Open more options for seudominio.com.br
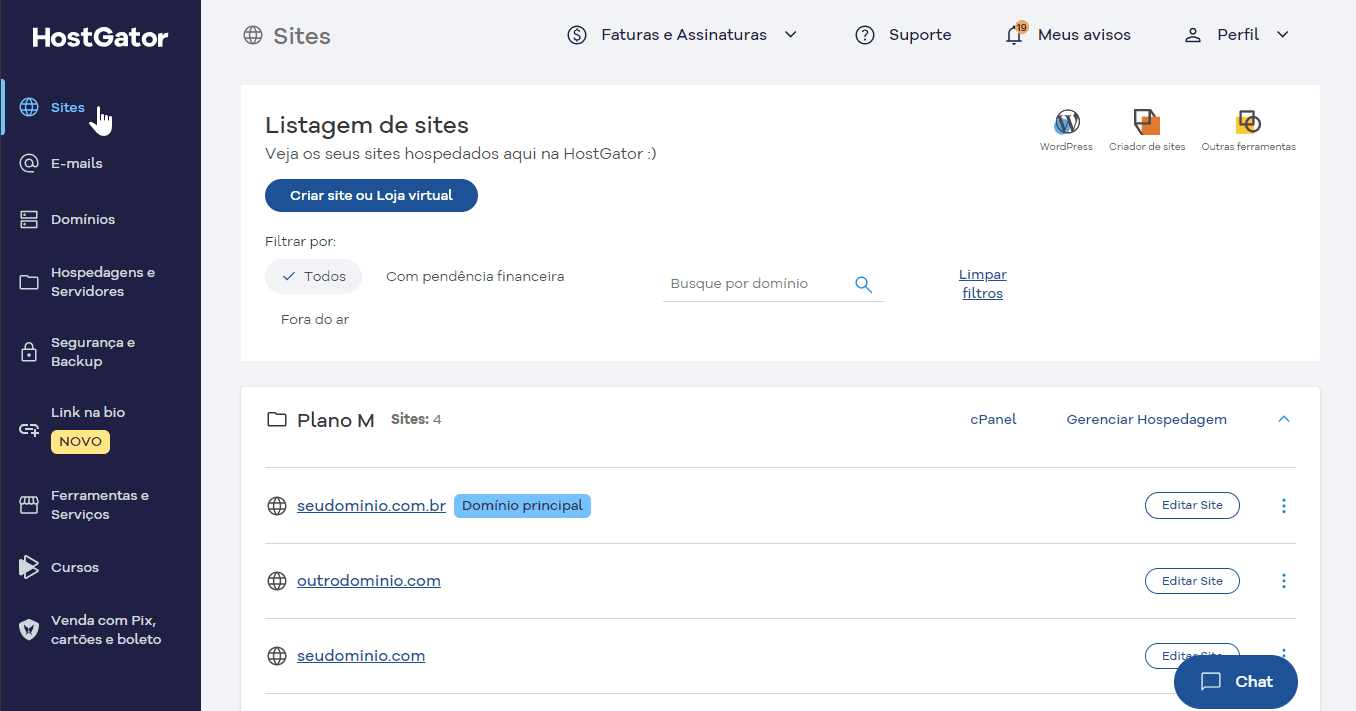This screenshot has width=1356, height=711. coord(1284,506)
